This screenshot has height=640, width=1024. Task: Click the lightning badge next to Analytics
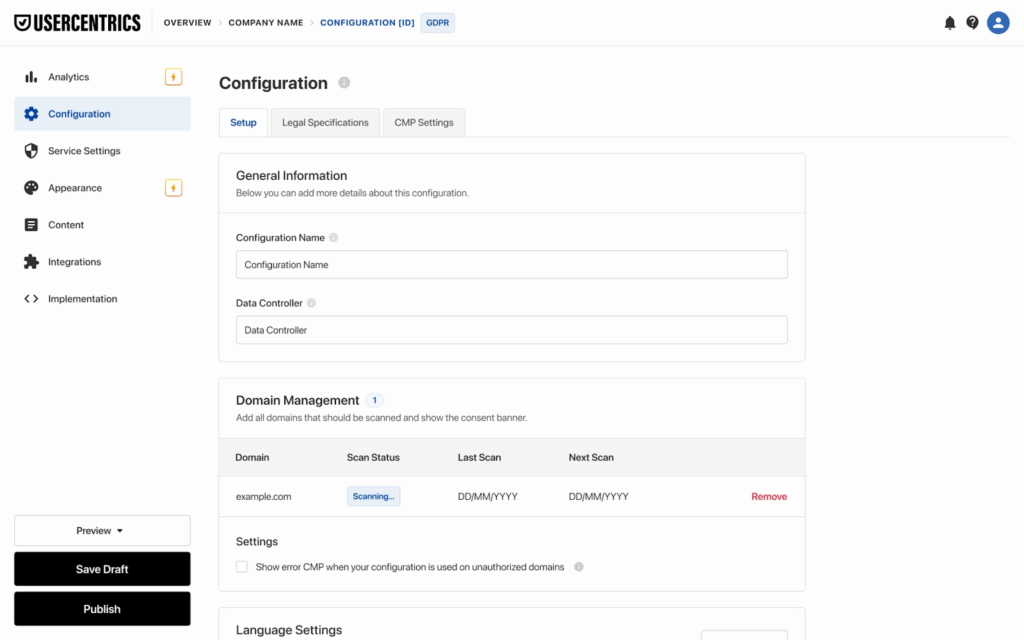[173, 77]
